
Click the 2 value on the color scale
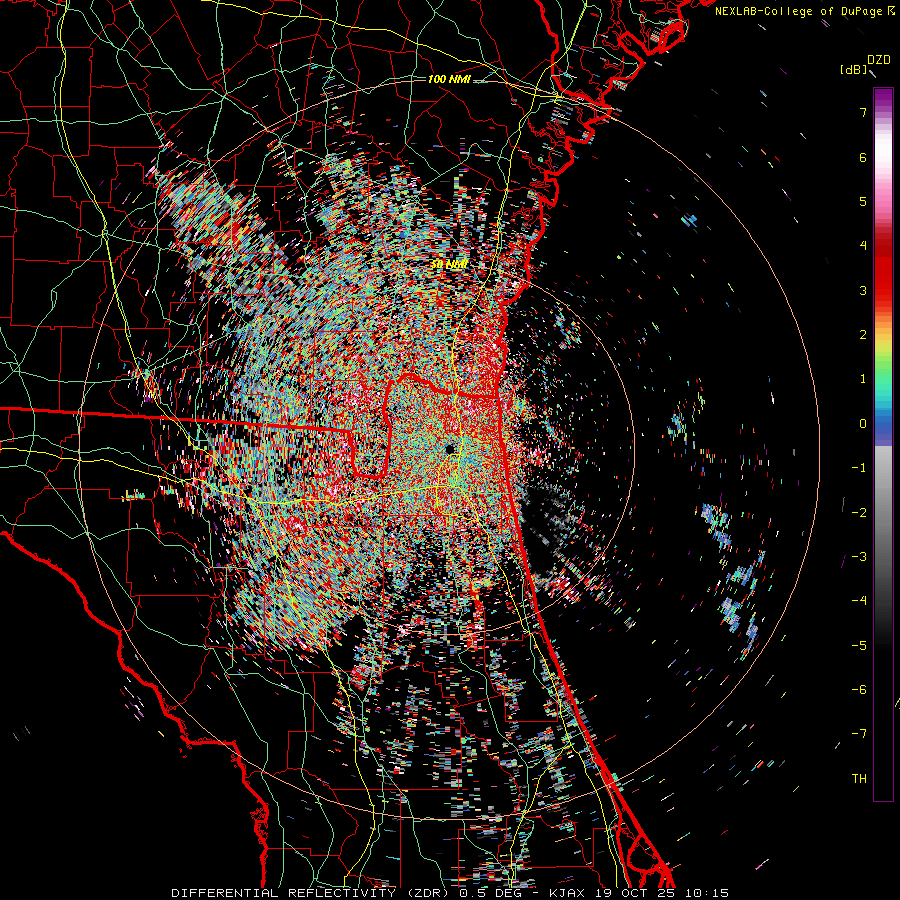863,335
